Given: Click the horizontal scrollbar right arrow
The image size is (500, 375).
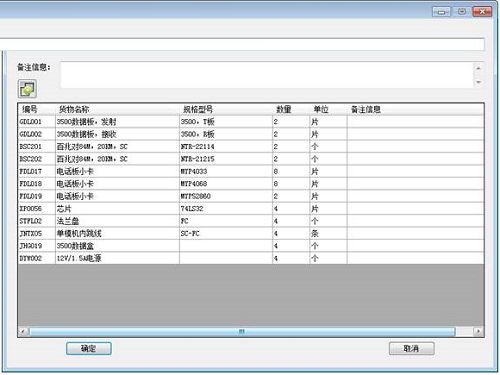Looking at the screenshot, I should (478, 331).
